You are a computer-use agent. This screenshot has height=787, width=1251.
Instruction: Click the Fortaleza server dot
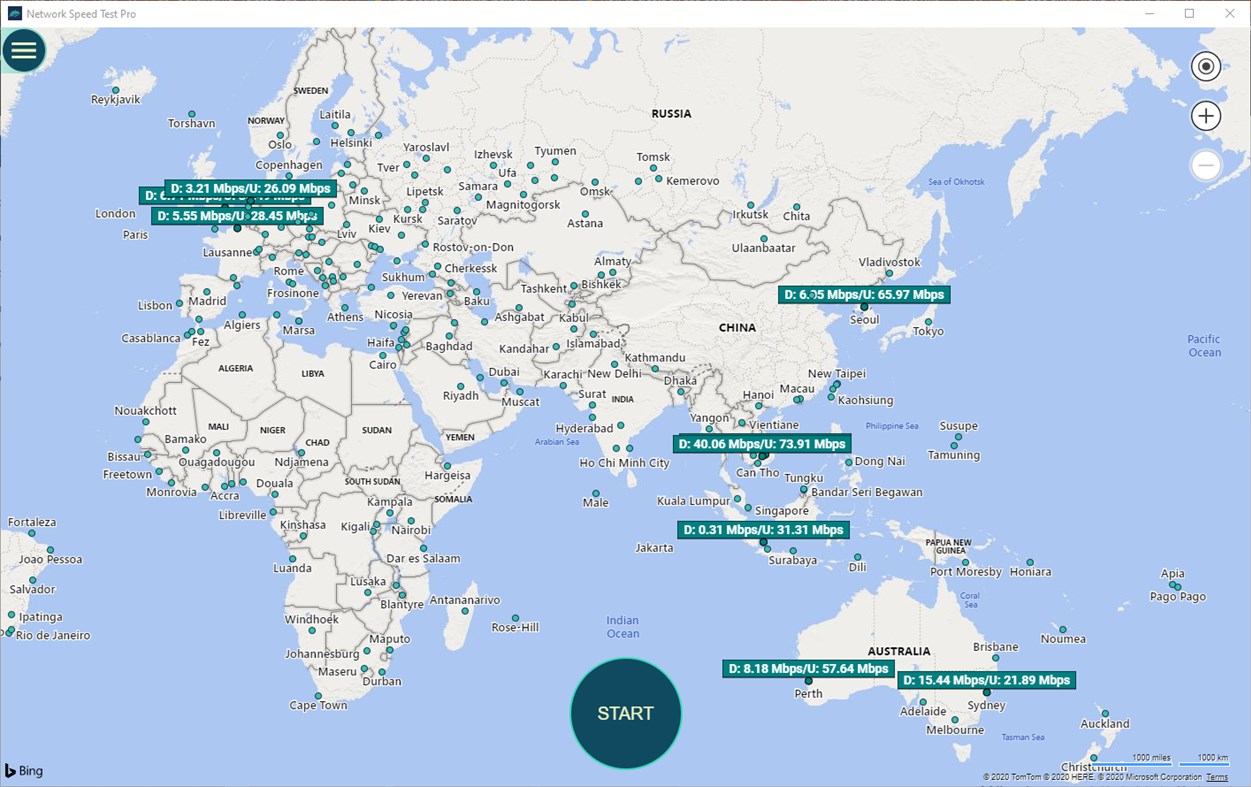pyautogui.click(x=32, y=534)
